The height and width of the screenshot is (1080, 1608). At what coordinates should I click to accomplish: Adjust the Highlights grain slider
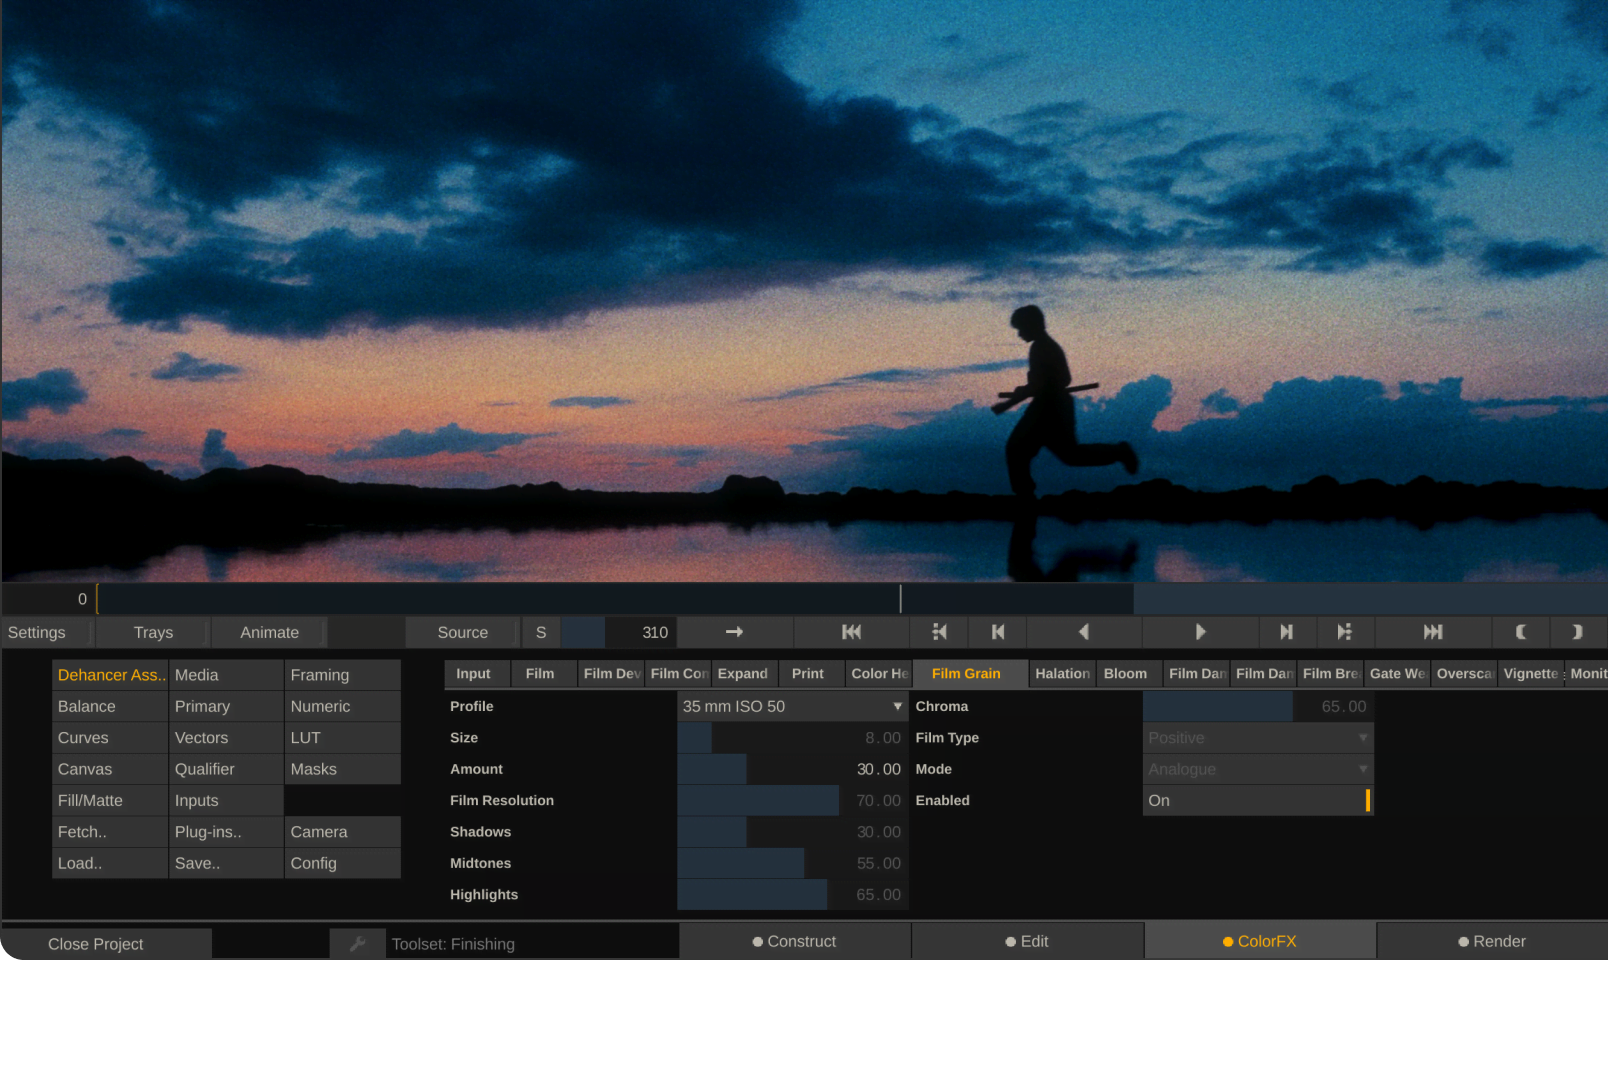[792, 894]
